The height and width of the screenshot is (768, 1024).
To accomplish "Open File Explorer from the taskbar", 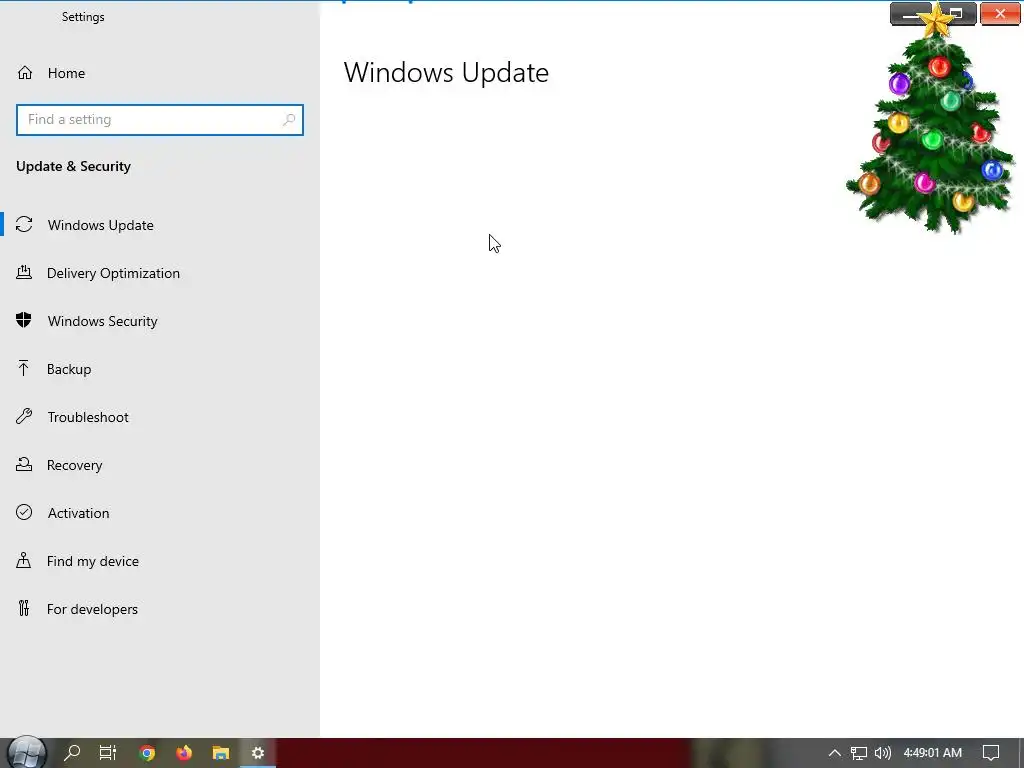I will [x=221, y=754].
